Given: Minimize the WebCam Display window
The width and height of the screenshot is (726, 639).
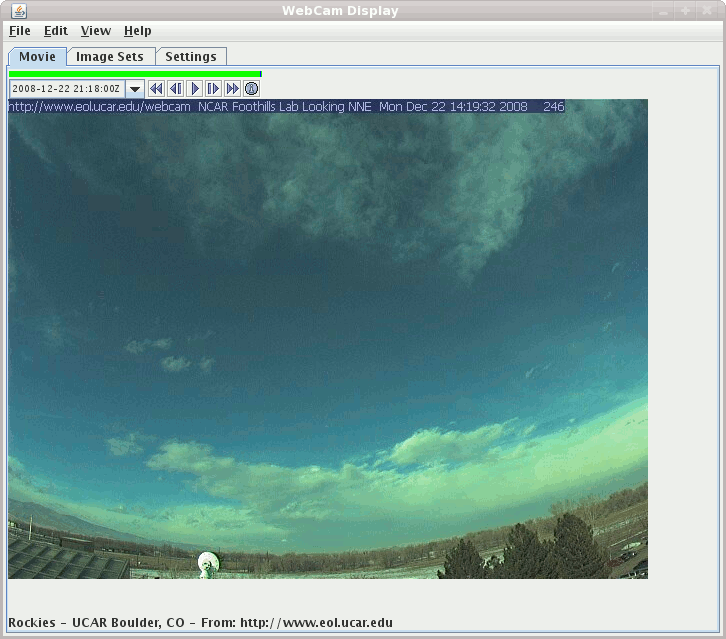Looking at the screenshot, I should click(663, 11).
